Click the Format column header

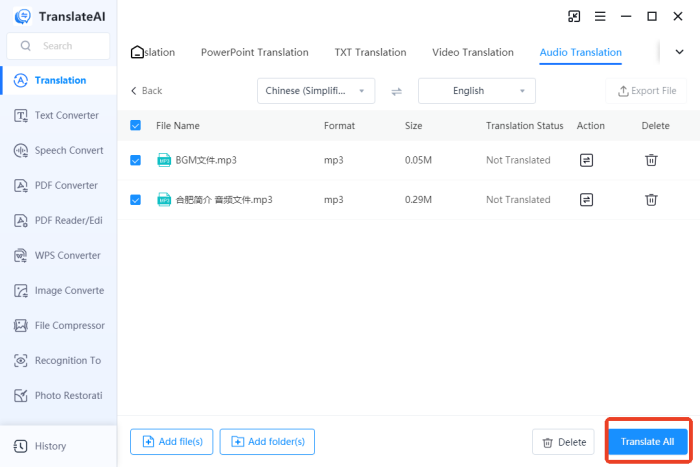coord(339,125)
